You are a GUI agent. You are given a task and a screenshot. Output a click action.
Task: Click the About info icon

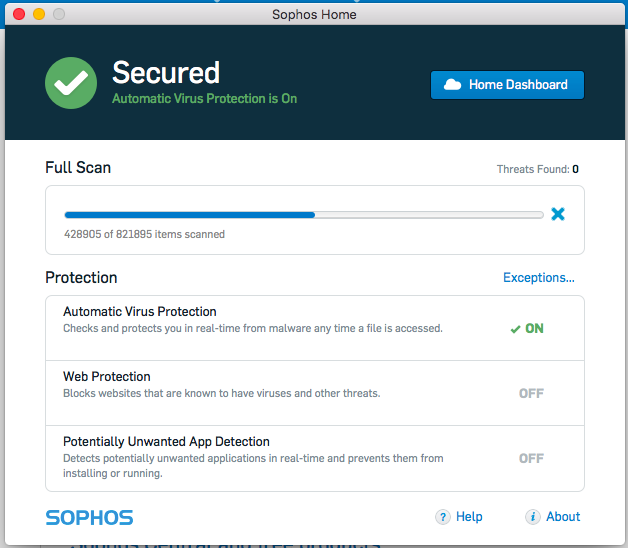[533, 517]
